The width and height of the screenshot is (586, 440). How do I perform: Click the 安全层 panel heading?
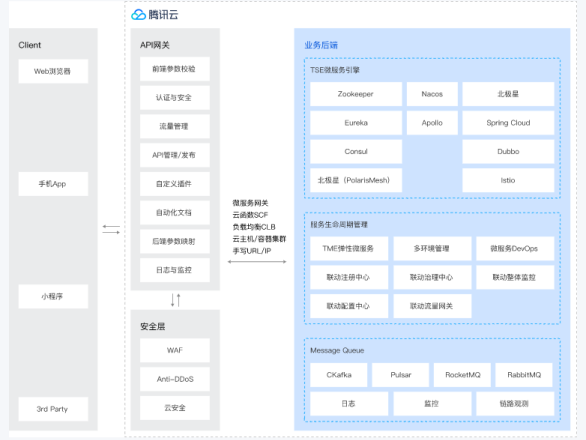pos(152,326)
